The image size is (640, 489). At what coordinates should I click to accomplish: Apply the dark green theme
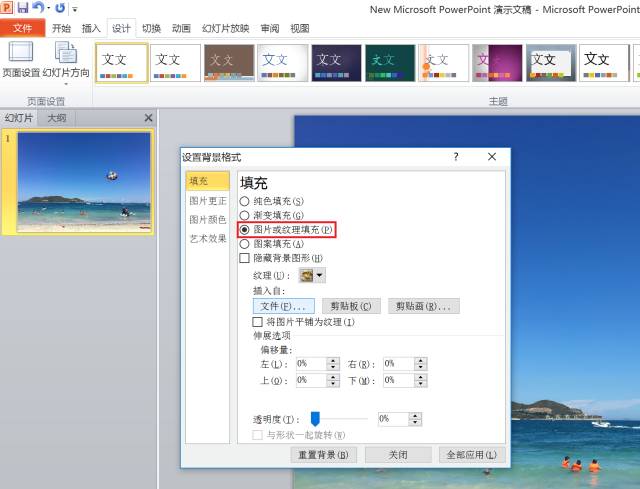click(x=390, y=63)
